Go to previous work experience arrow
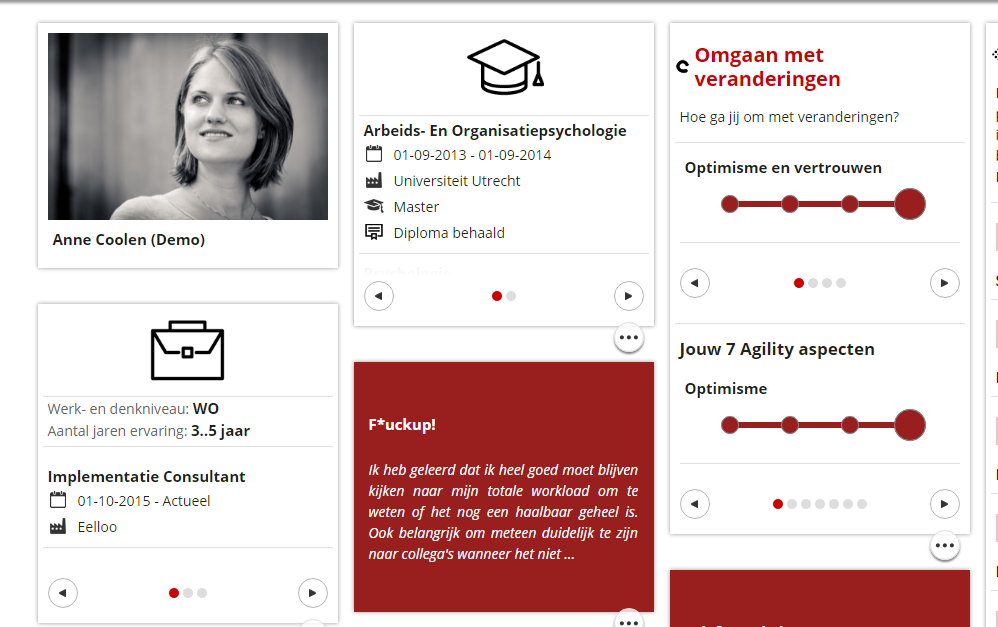The image size is (998, 627). 63,593
